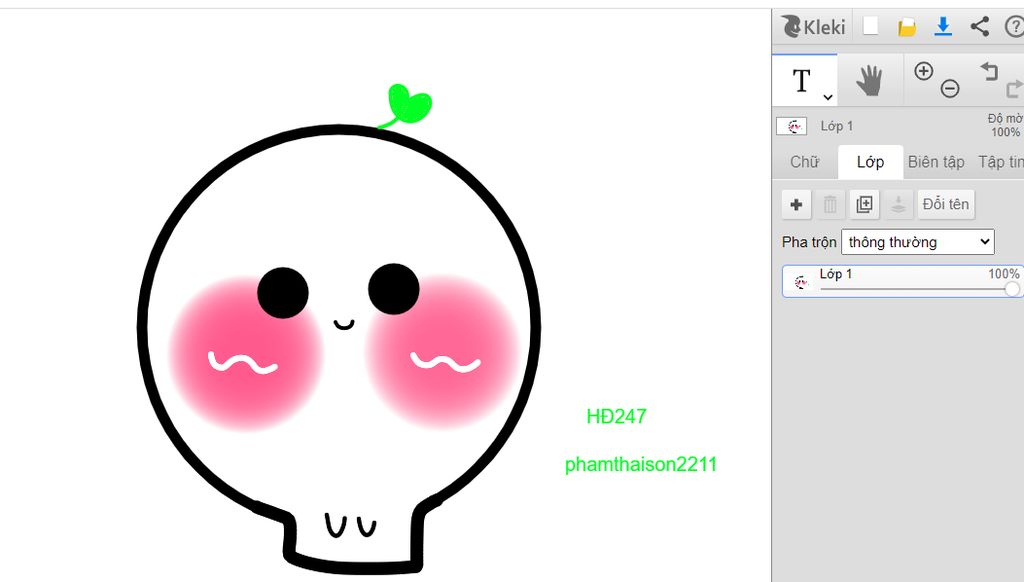Select the Hand pan tool

(869, 81)
